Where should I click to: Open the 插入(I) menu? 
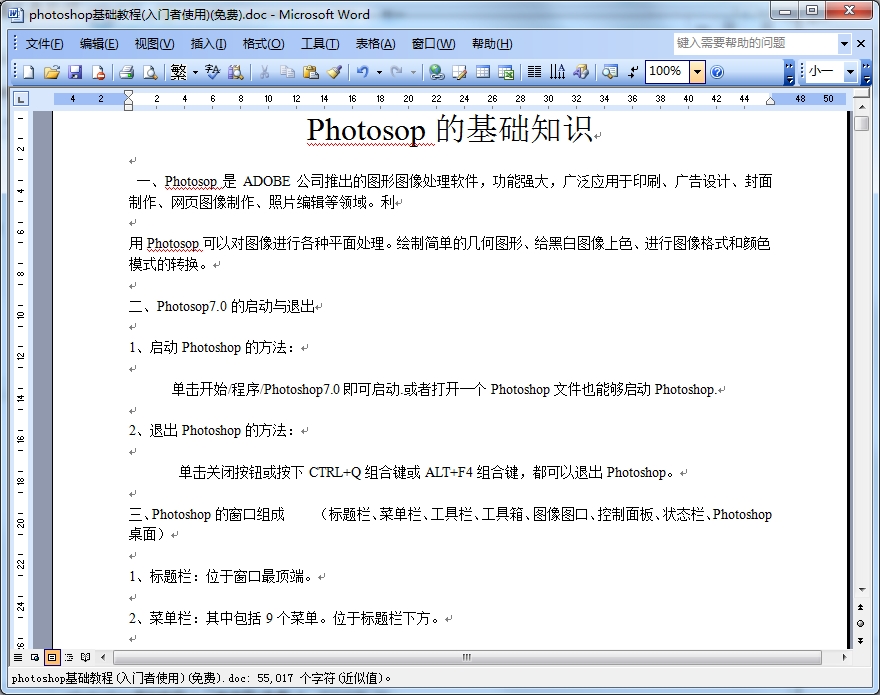coord(209,44)
